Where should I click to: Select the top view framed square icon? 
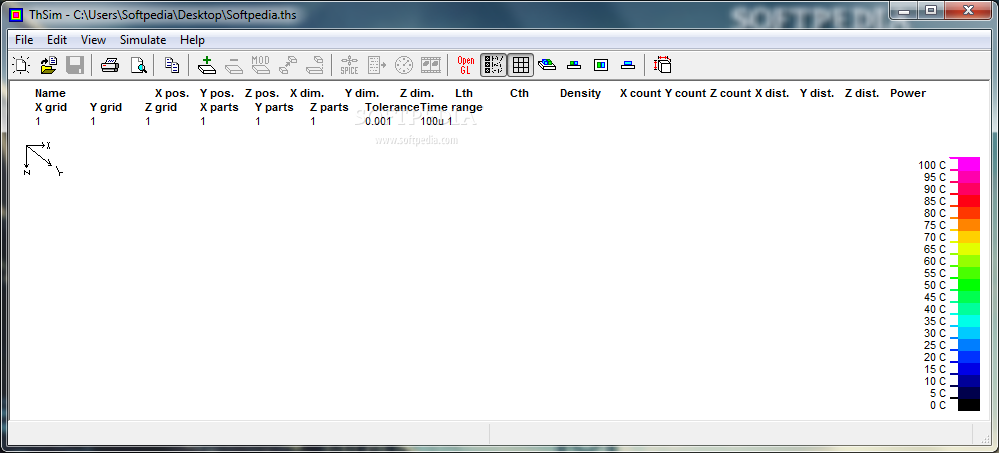[601, 65]
